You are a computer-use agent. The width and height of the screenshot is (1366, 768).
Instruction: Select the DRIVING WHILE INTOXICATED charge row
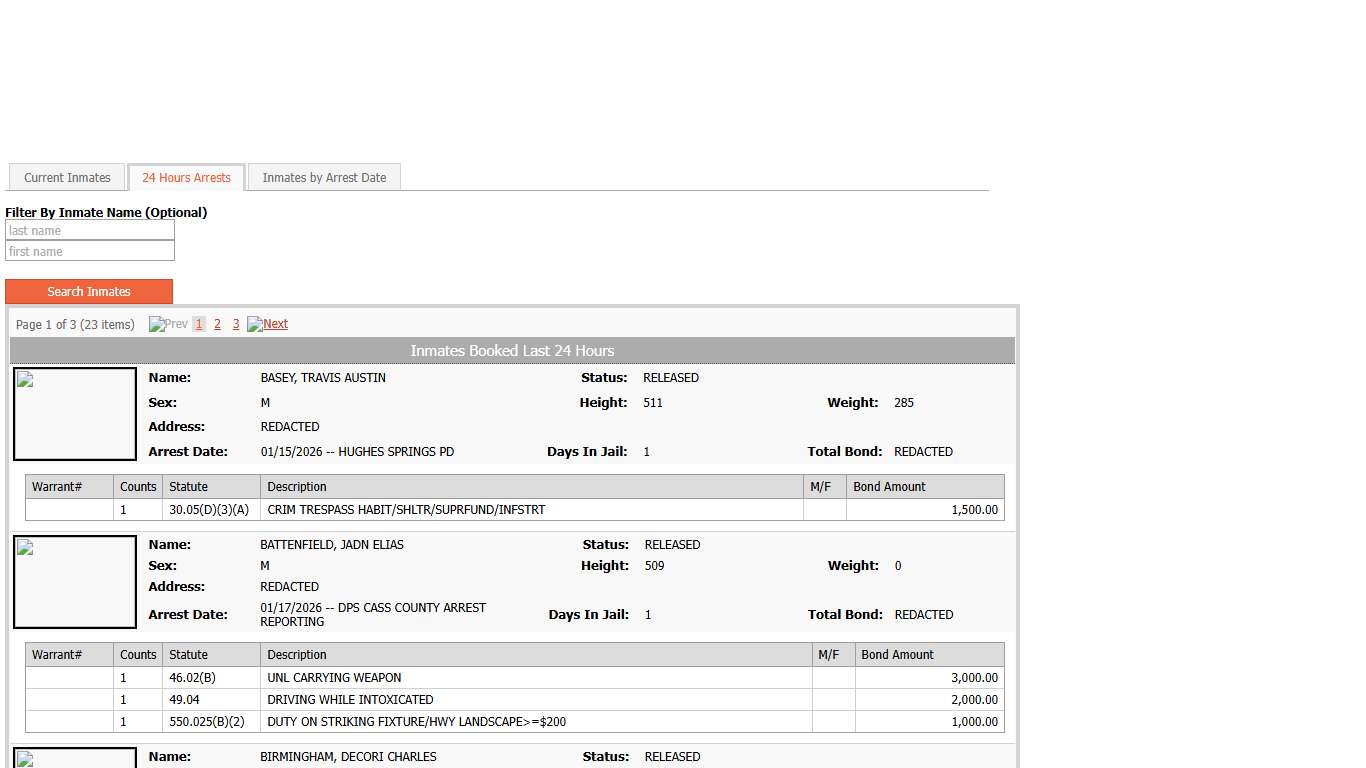pyautogui.click(x=350, y=700)
